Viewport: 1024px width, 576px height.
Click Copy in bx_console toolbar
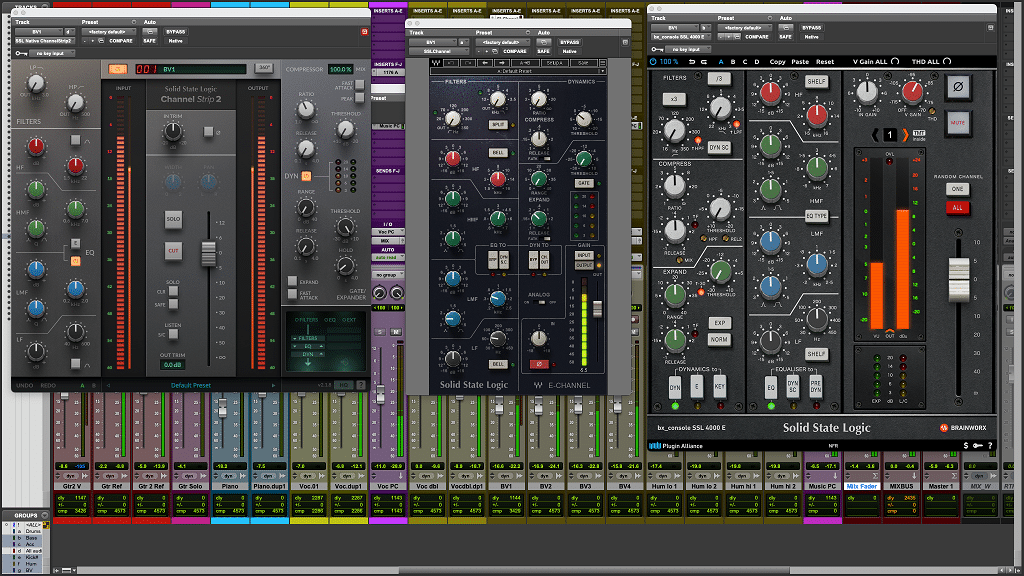coord(777,61)
